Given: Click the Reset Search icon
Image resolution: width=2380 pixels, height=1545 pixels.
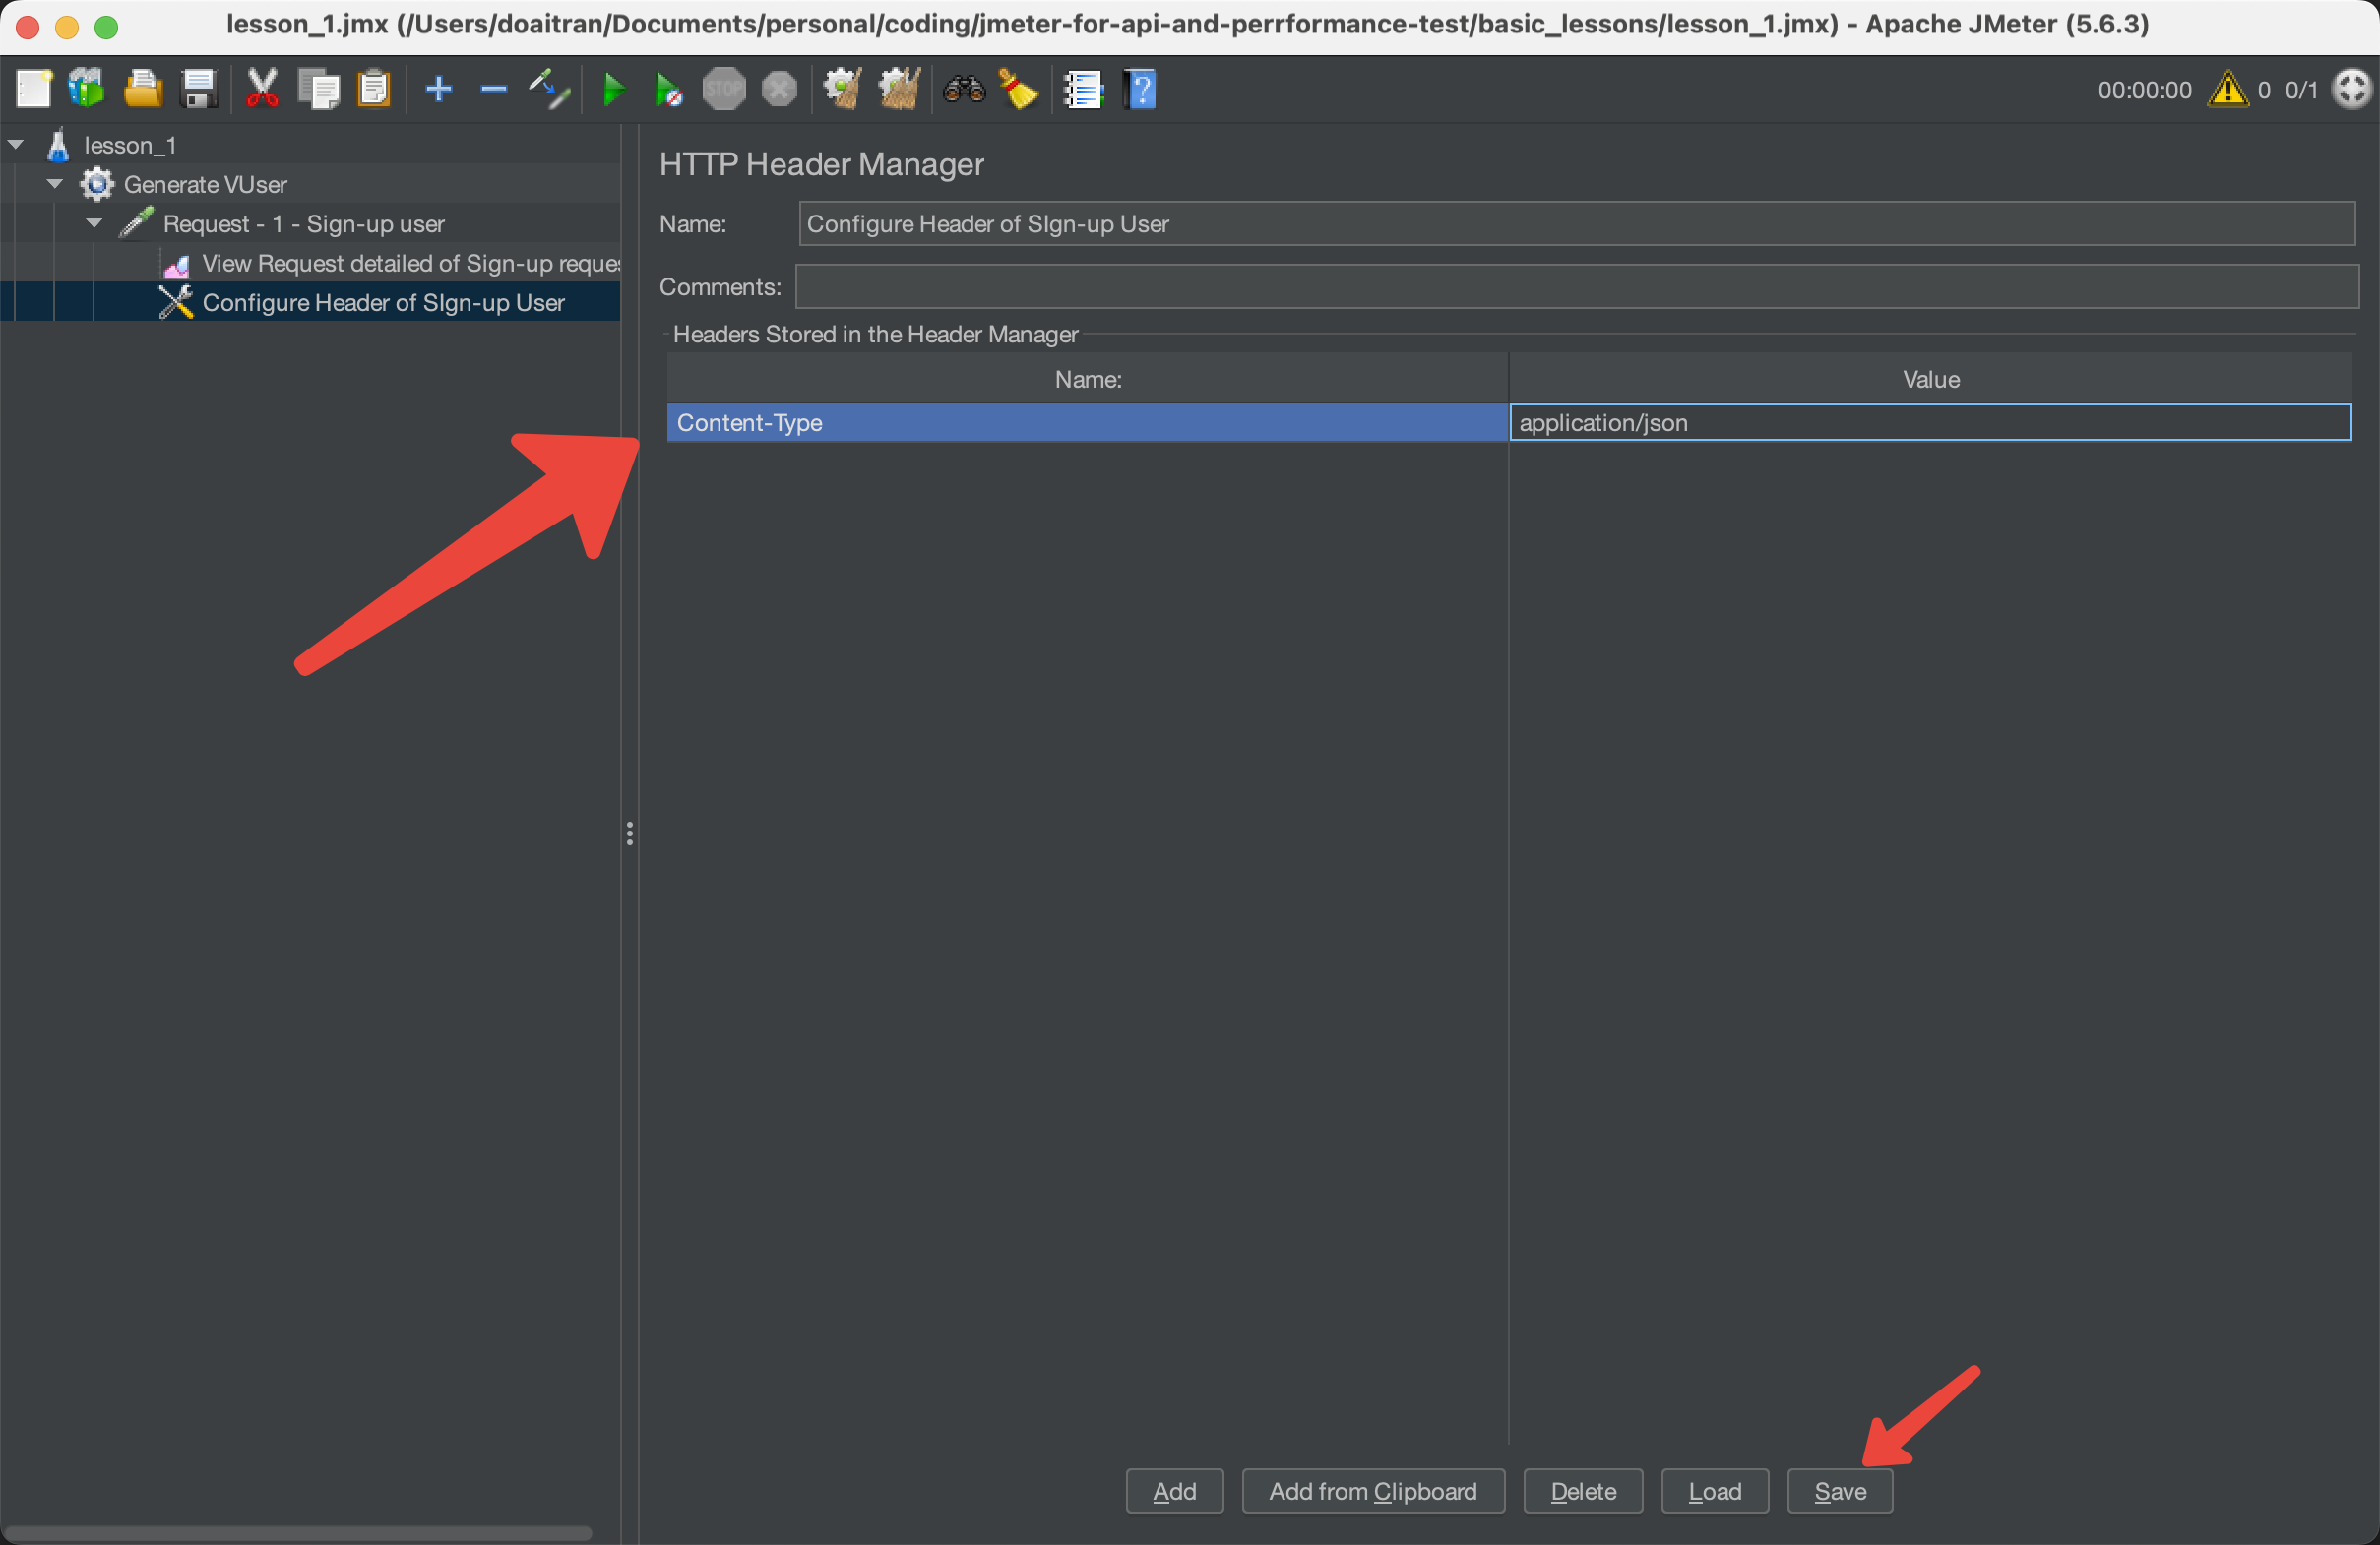Looking at the screenshot, I should click(x=1019, y=90).
